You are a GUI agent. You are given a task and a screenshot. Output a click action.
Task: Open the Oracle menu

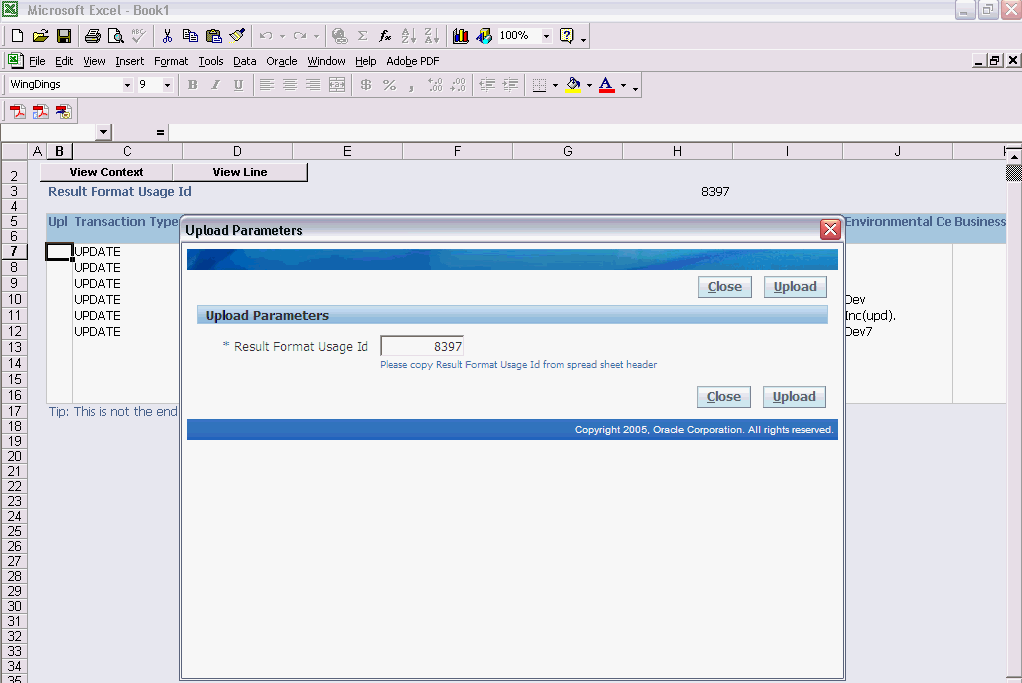coord(282,61)
